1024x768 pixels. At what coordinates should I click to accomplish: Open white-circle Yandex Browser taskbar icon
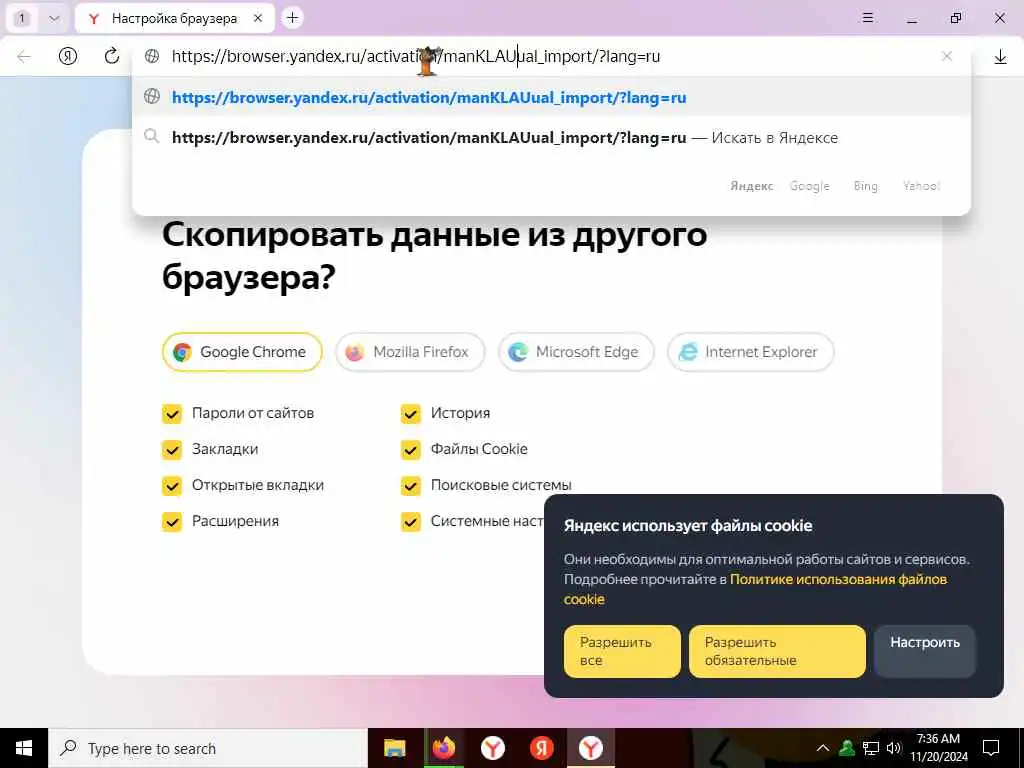[493, 748]
